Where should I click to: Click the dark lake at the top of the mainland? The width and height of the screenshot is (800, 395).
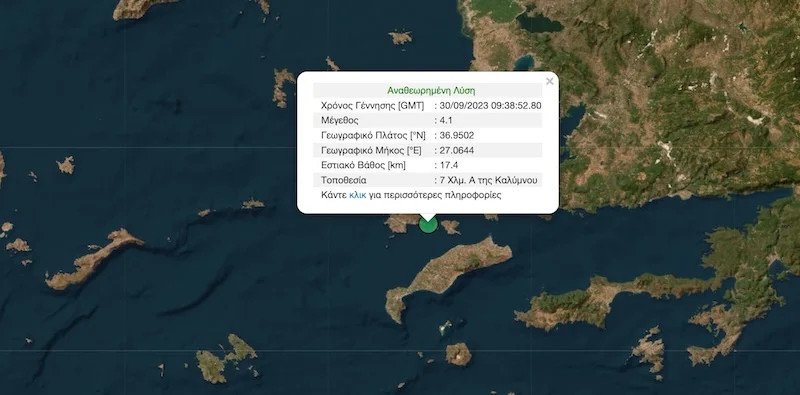coord(540,23)
